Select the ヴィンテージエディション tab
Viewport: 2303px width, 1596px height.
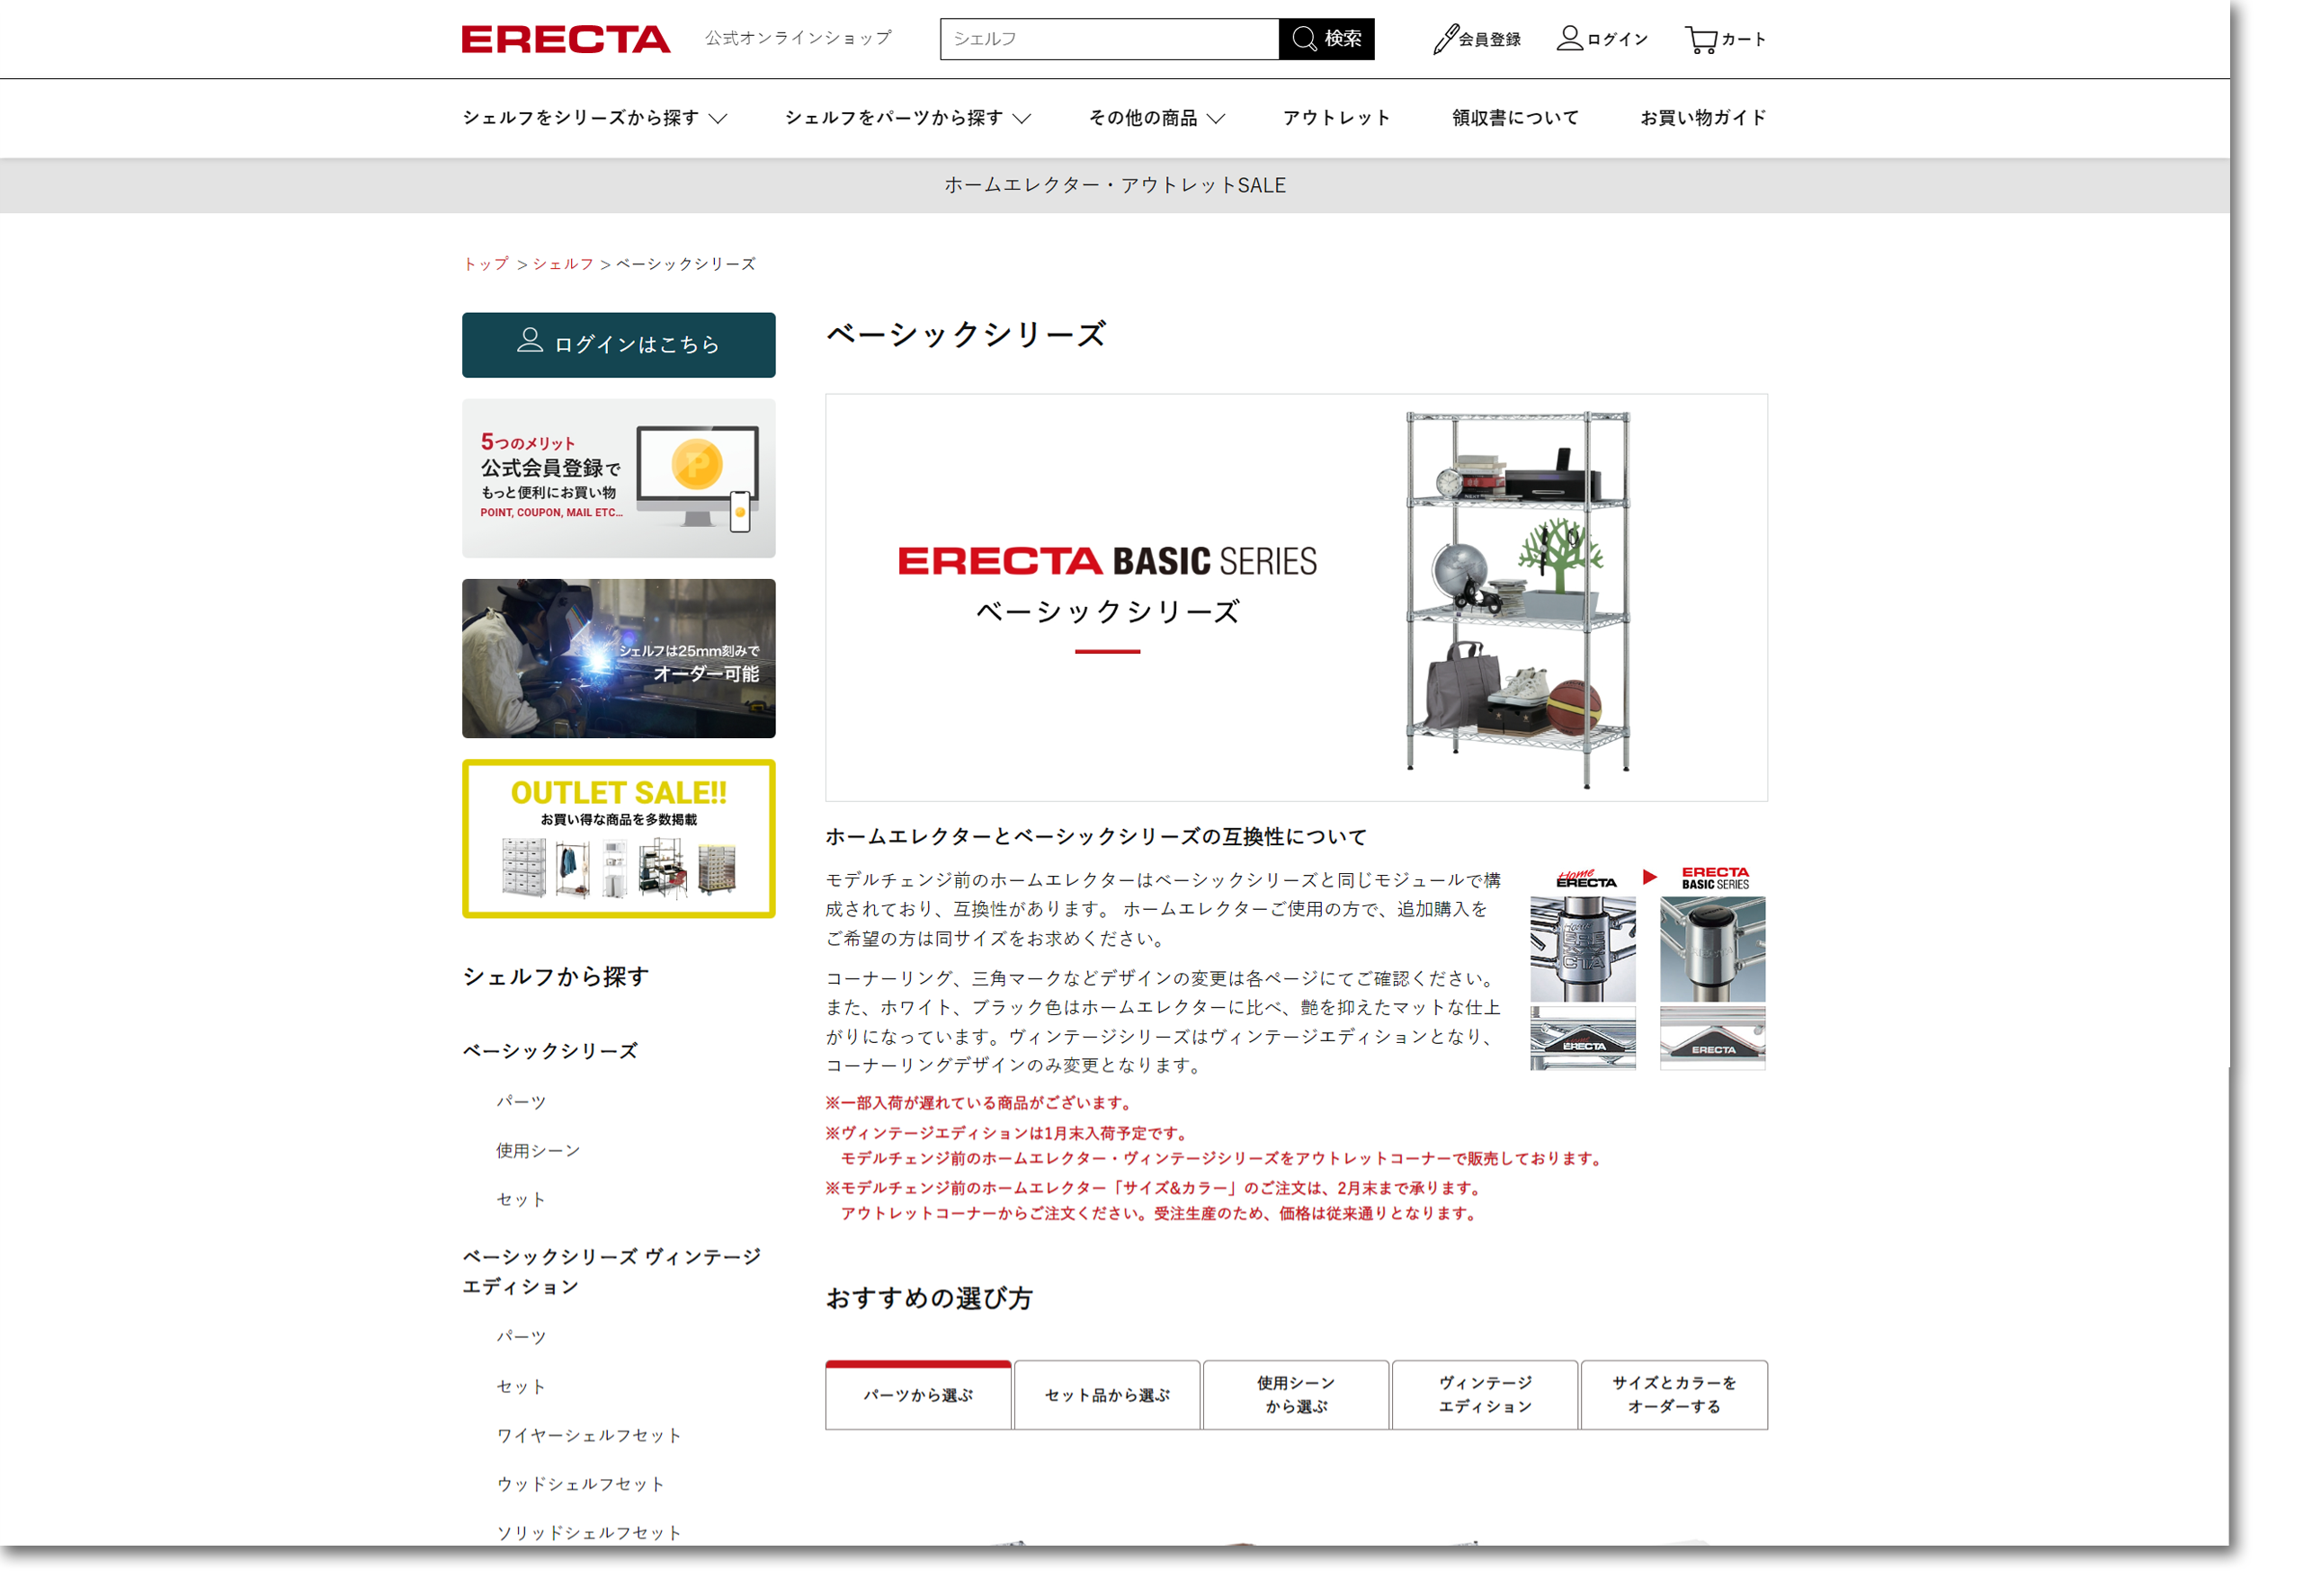[1484, 1395]
